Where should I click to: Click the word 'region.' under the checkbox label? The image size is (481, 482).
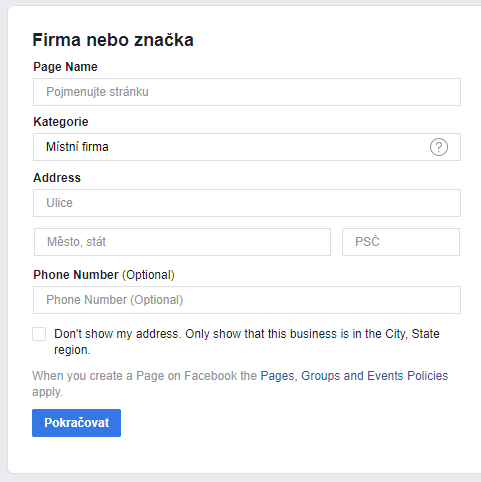click(x=72, y=350)
